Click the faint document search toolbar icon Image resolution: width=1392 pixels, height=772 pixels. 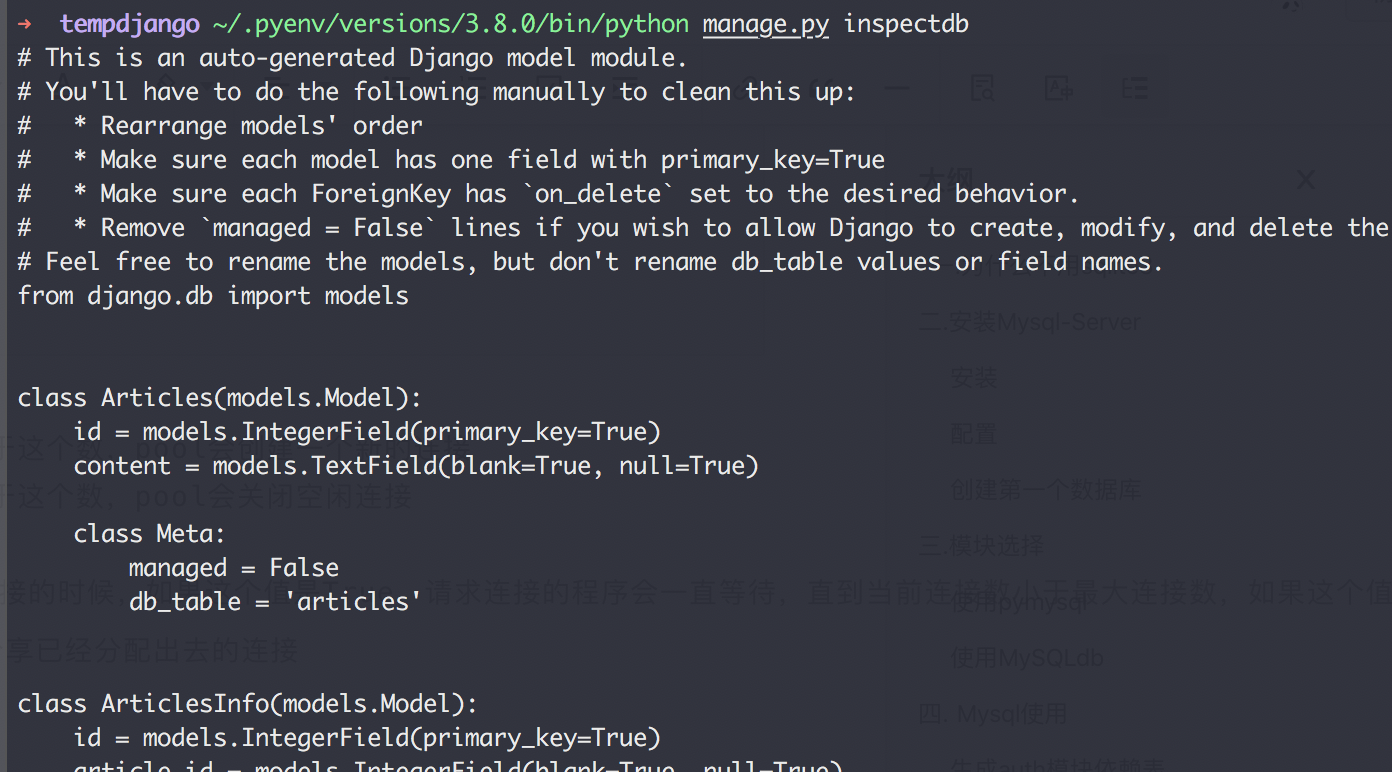[x=983, y=89]
